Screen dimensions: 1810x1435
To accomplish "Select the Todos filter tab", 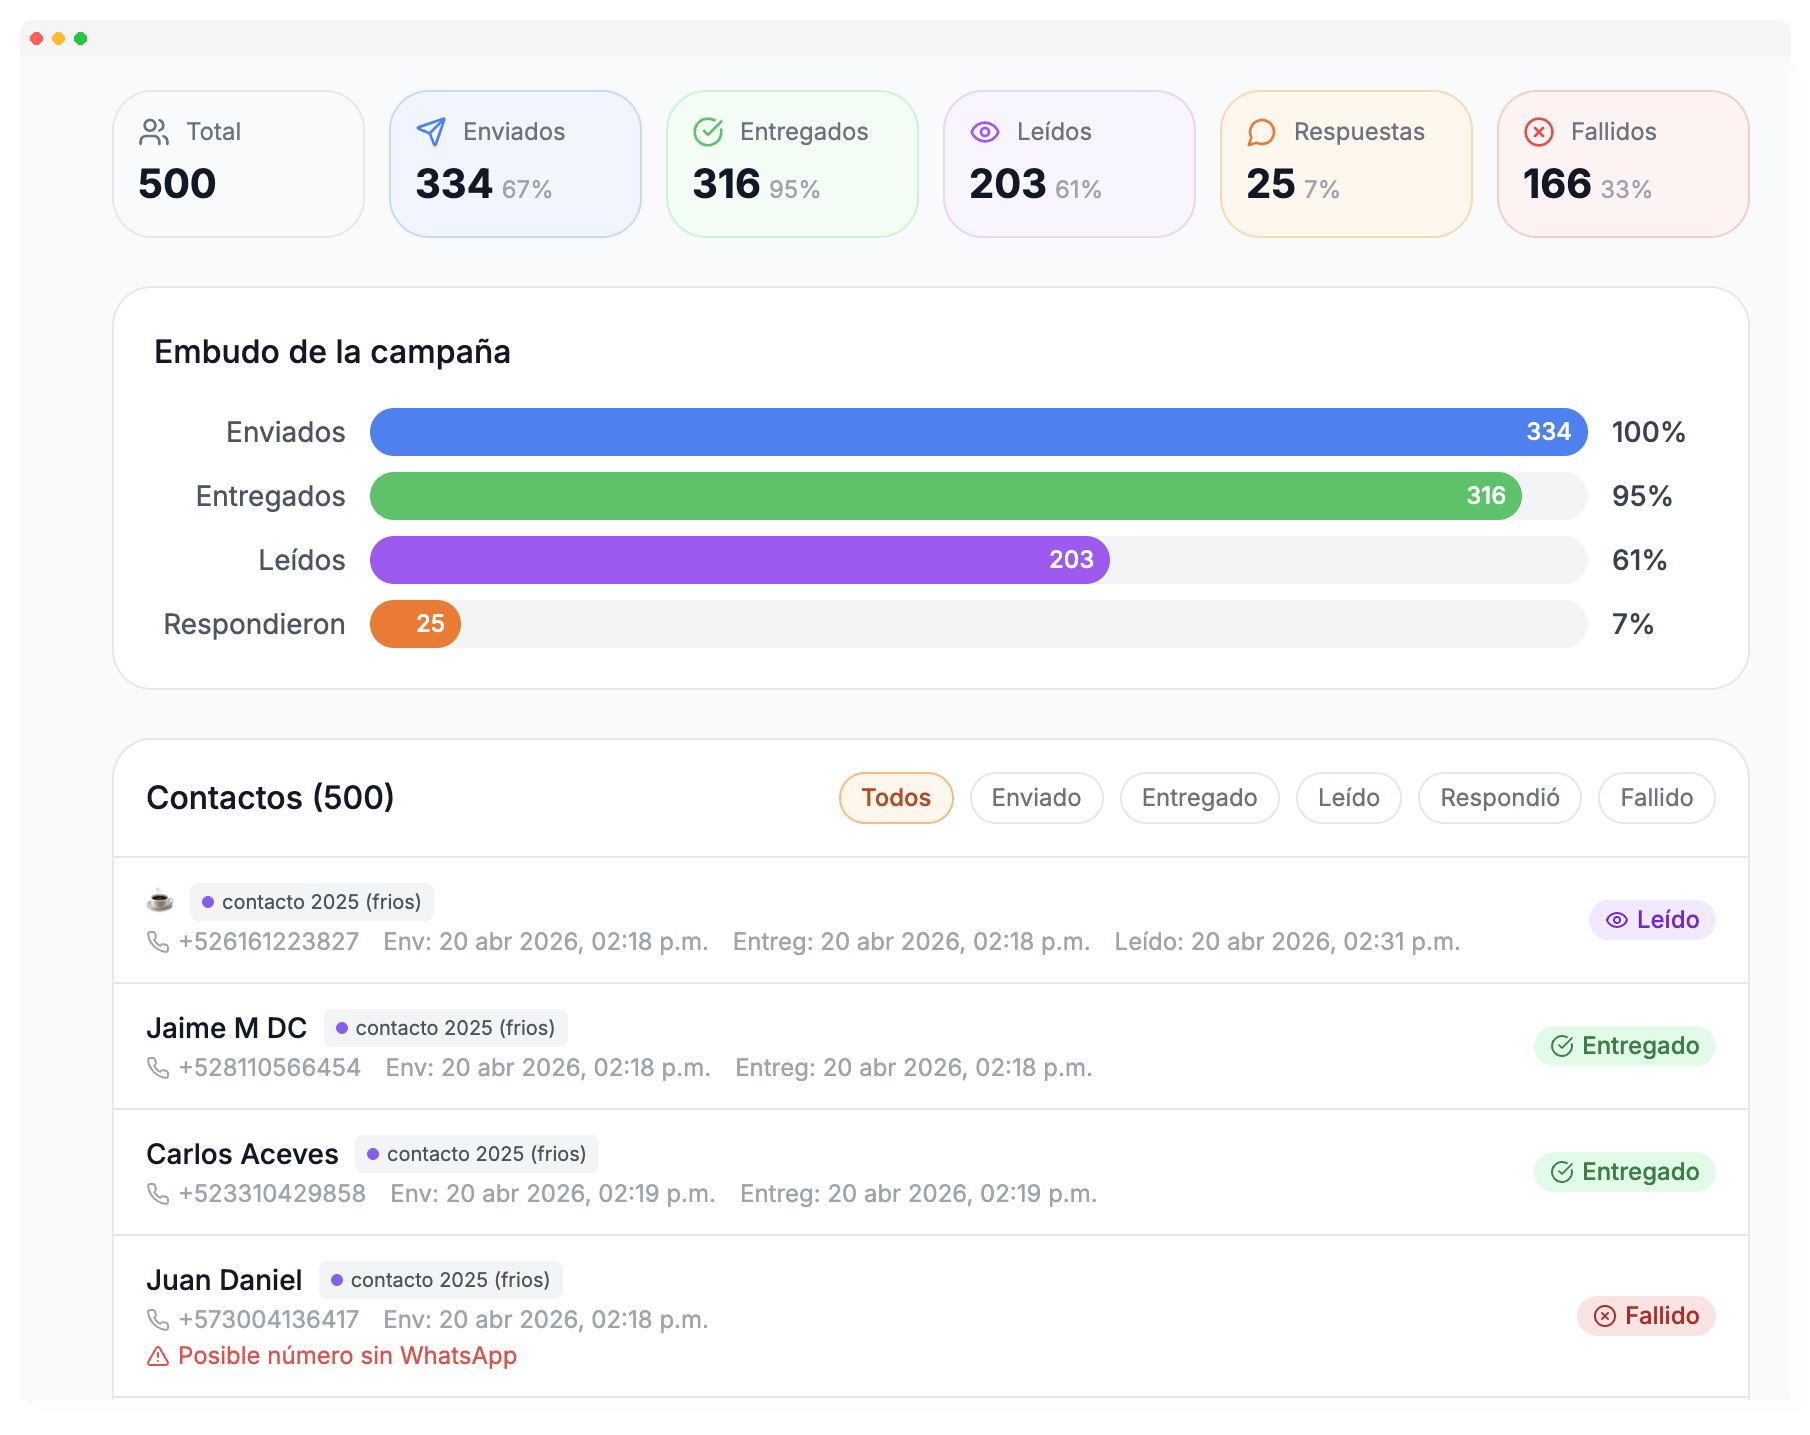I will click(895, 798).
